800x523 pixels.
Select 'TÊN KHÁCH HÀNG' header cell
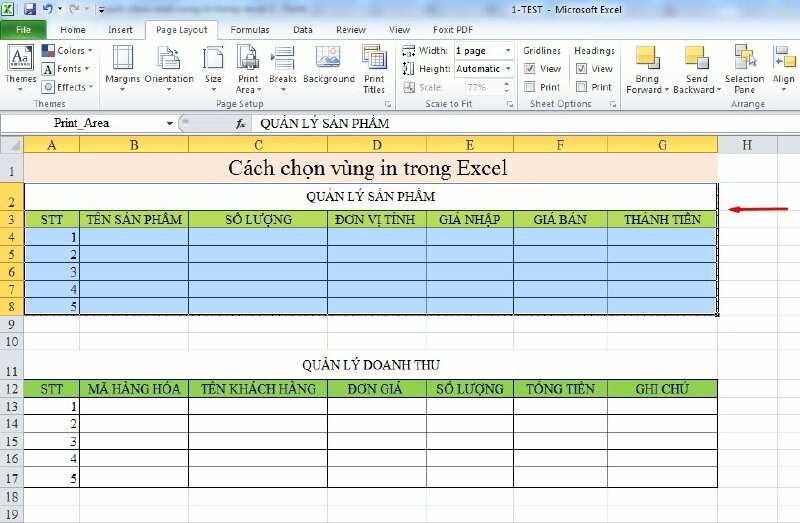[x=258, y=389]
